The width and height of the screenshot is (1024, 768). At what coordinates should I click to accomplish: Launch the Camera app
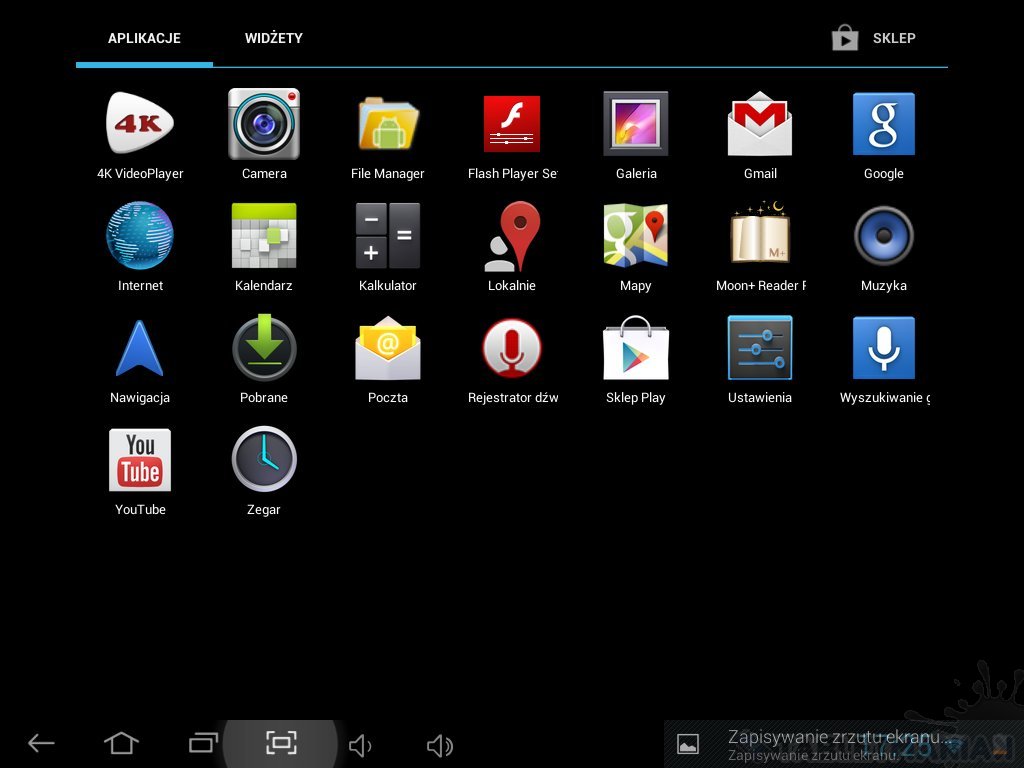point(264,124)
